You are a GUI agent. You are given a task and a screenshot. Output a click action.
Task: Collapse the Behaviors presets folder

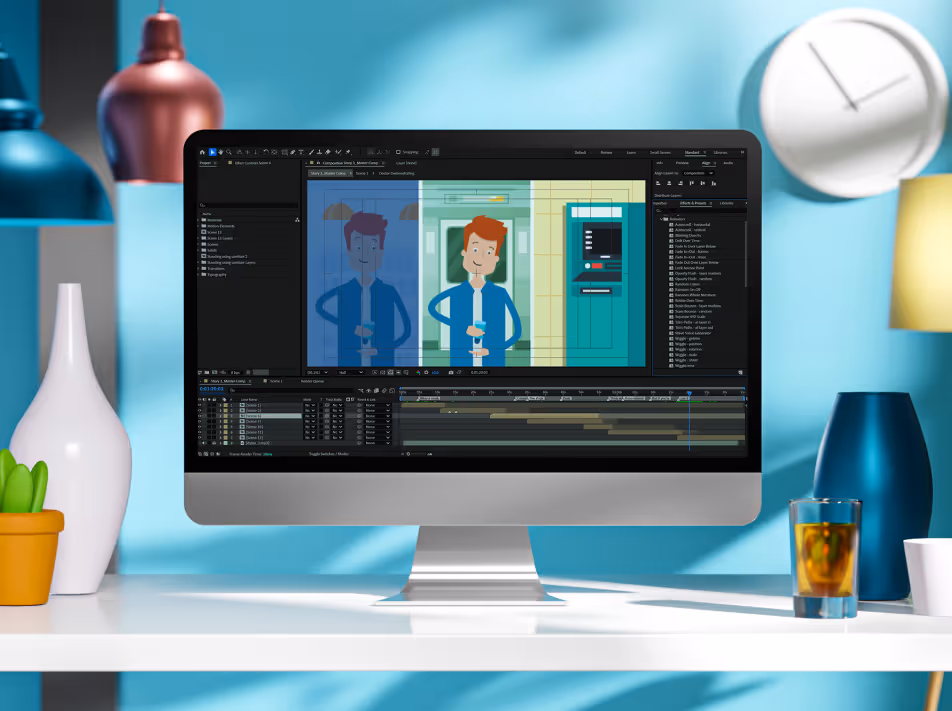click(x=661, y=219)
